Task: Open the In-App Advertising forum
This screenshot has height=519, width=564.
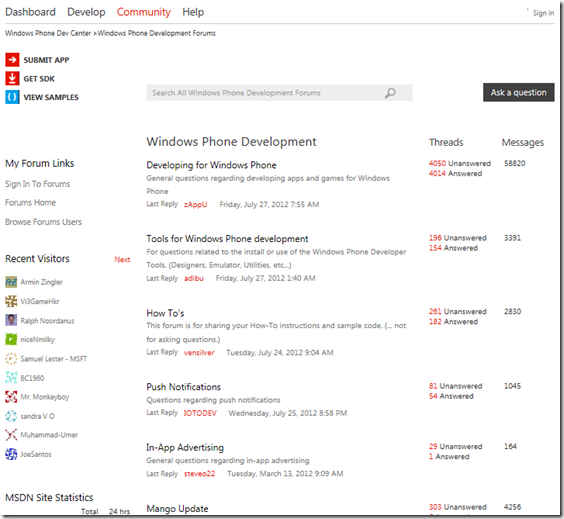Action: [185, 448]
